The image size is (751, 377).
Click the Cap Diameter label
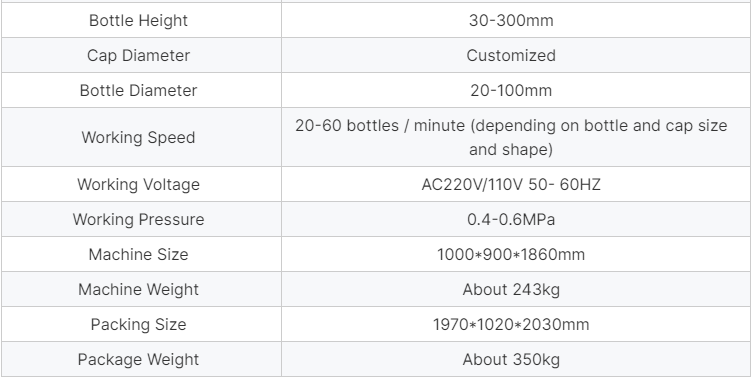point(138,56)
